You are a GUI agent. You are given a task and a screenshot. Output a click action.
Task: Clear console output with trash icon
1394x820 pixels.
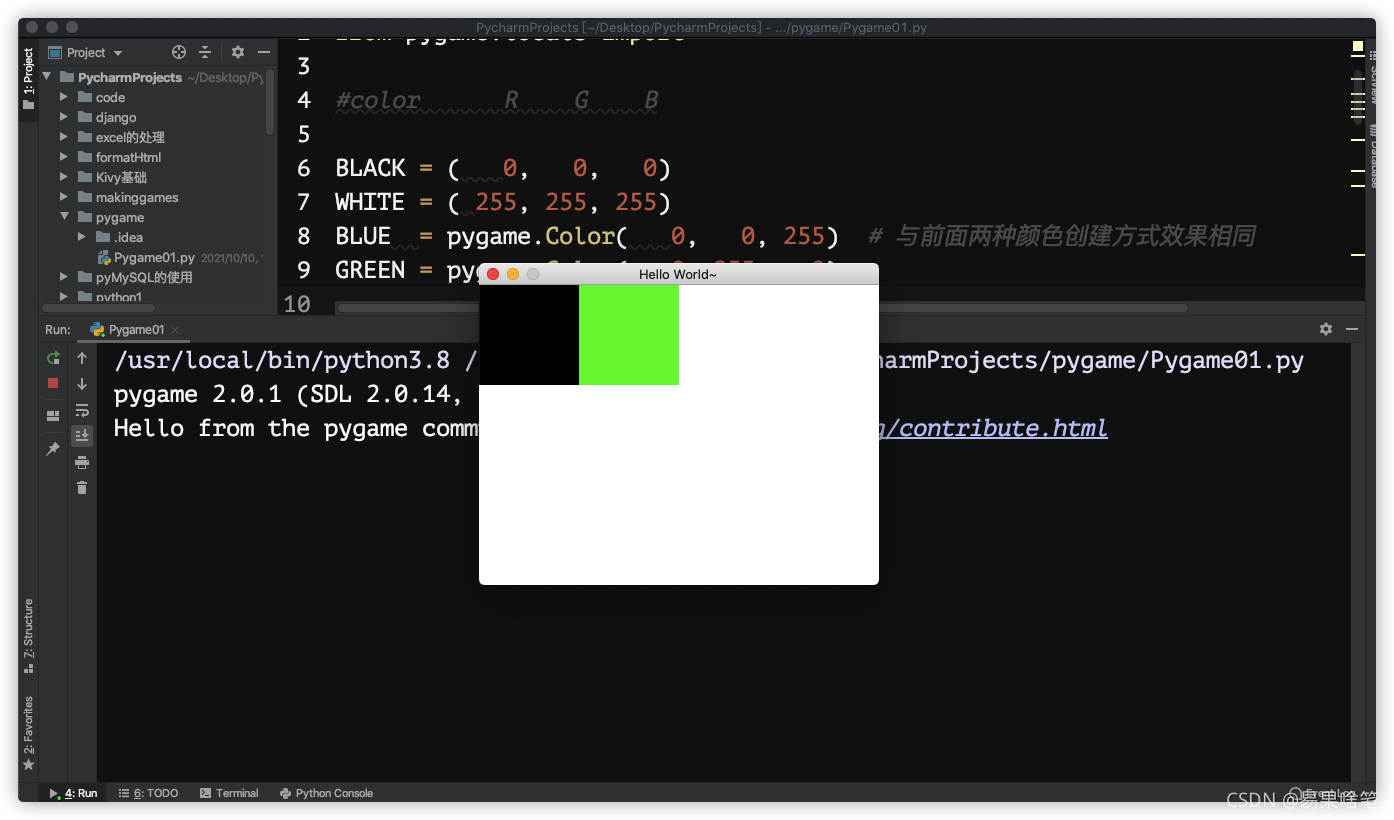[x=82, y=487]
